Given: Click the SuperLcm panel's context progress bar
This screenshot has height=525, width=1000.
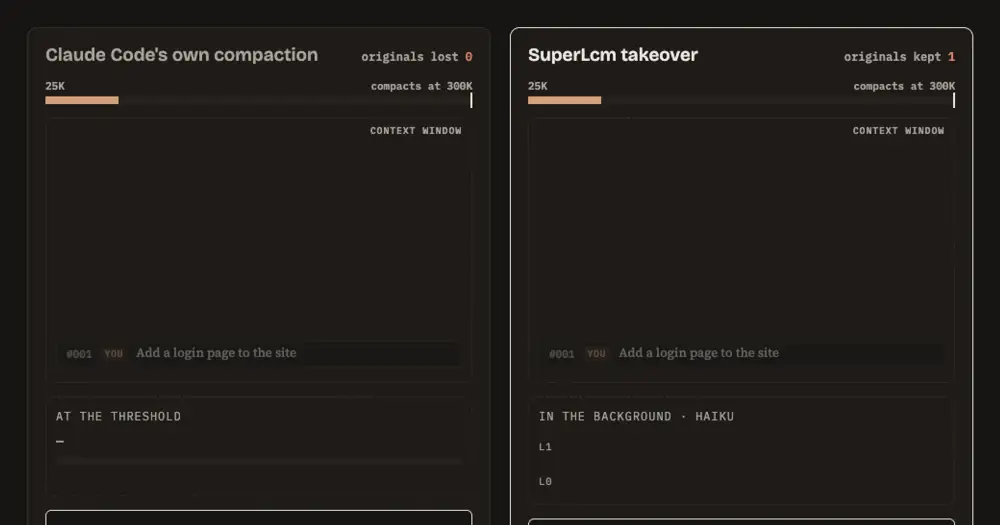Looking at the screenshot, I should [x=741, y=100].
